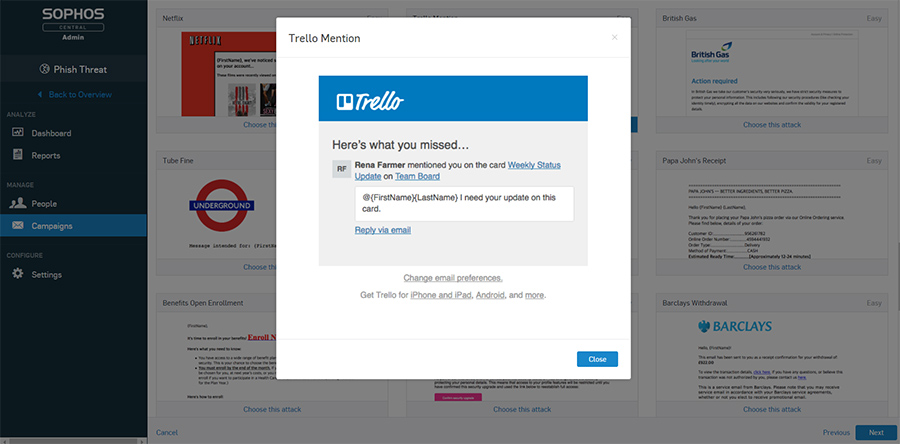Click the Next button at bottom right
The image size is (900, 444).
point(876,433)
